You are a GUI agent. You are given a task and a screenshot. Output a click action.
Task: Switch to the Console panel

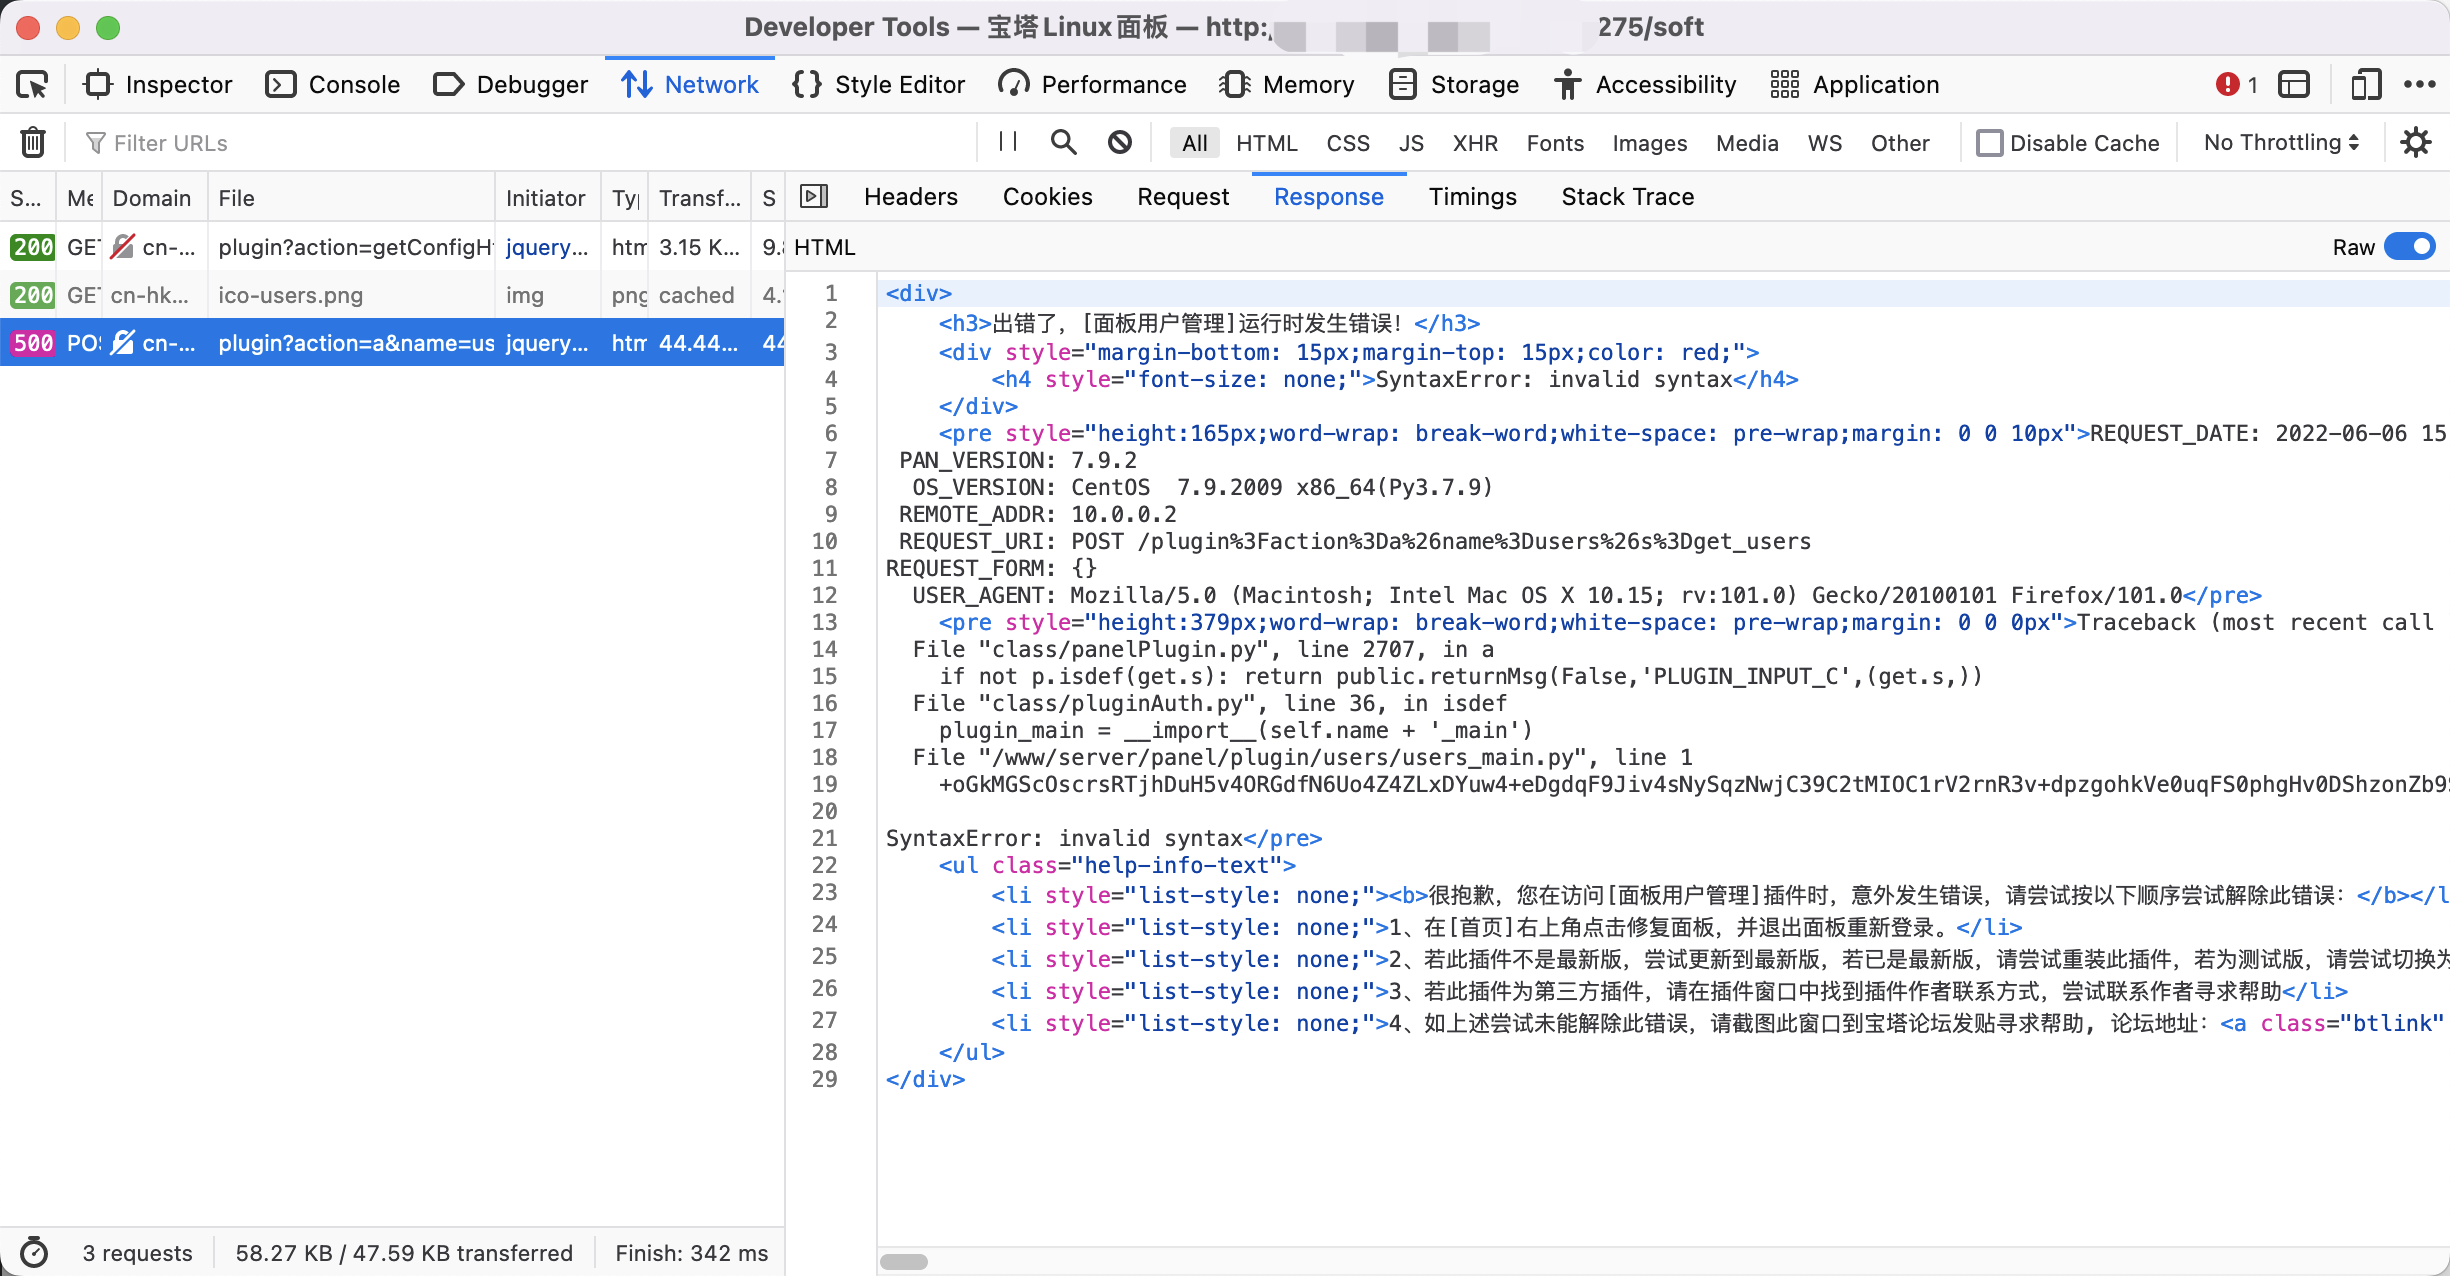click(332, 84)
